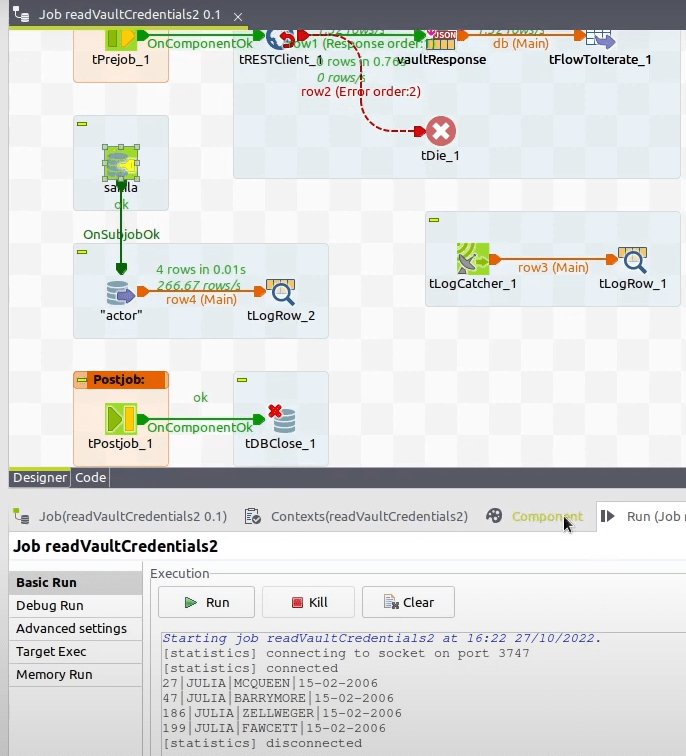Collapse the tLogCatcher_1 subjob box
This screenshot has height=756, width=686.
[x=434, y=220]
